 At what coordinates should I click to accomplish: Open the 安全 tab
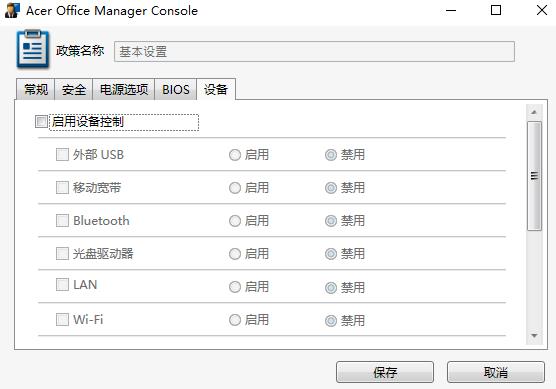(73, 89)
